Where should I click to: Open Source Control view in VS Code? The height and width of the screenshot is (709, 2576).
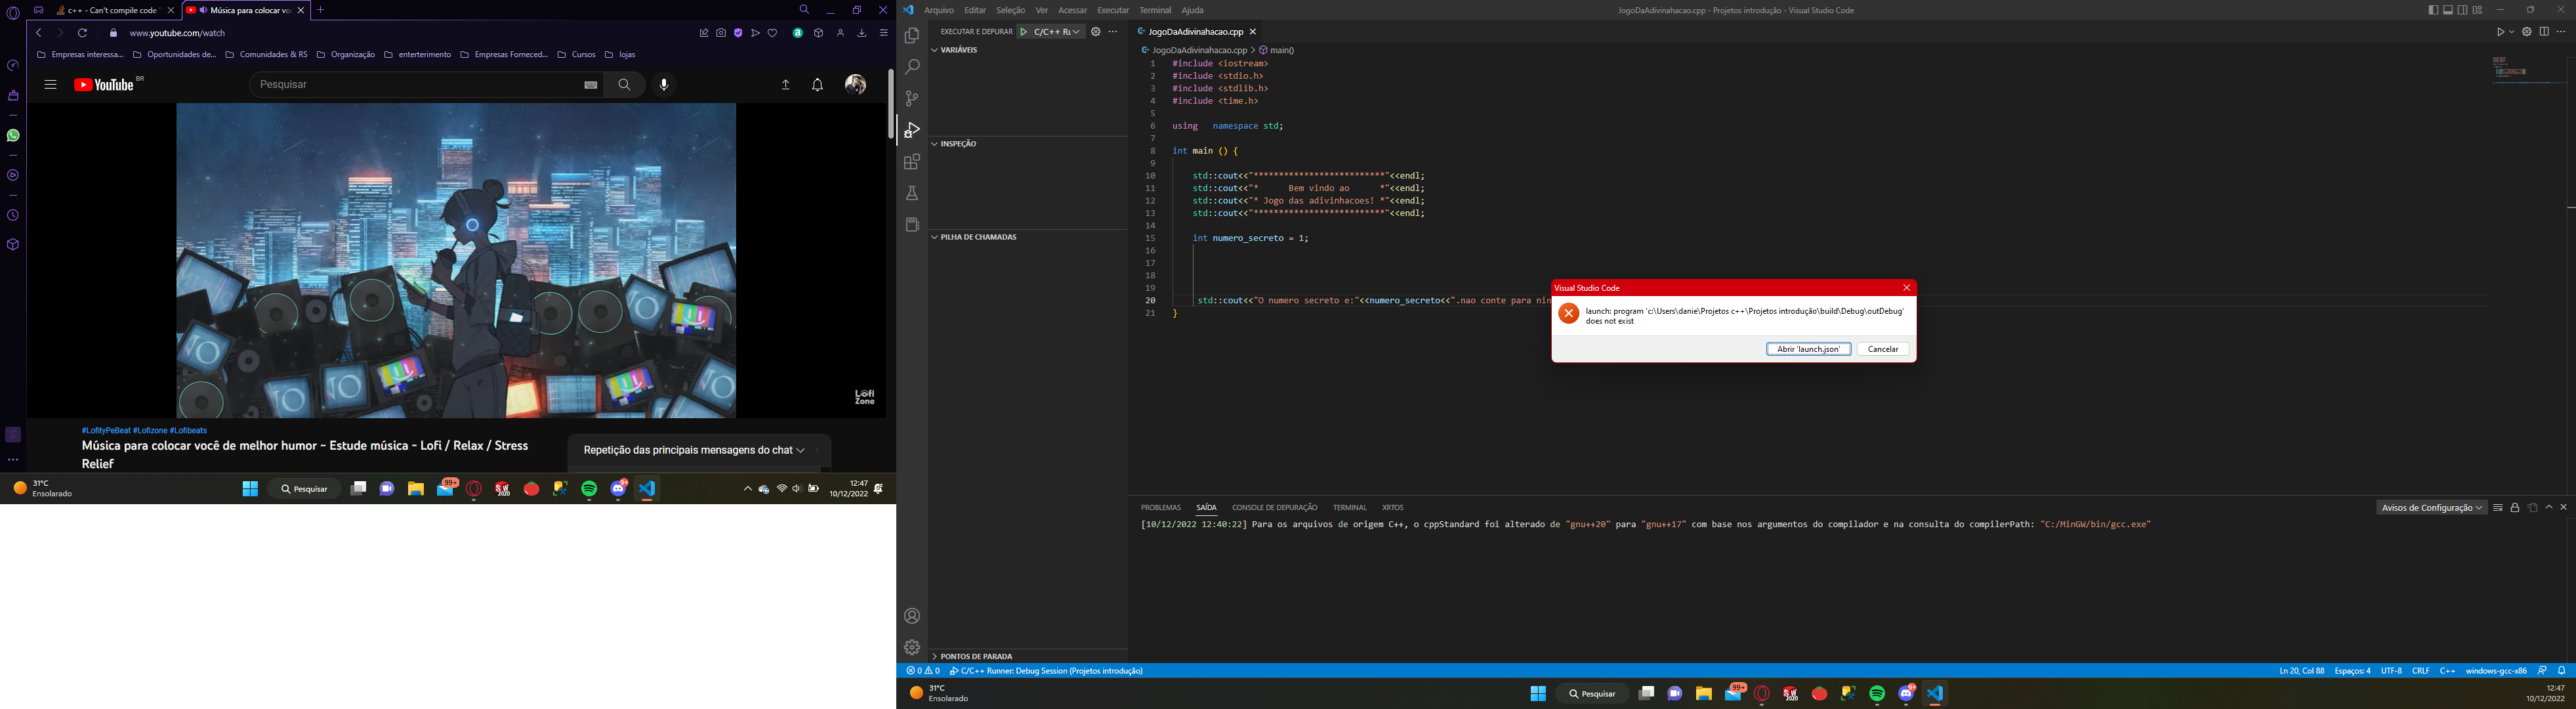coord(912,99)
